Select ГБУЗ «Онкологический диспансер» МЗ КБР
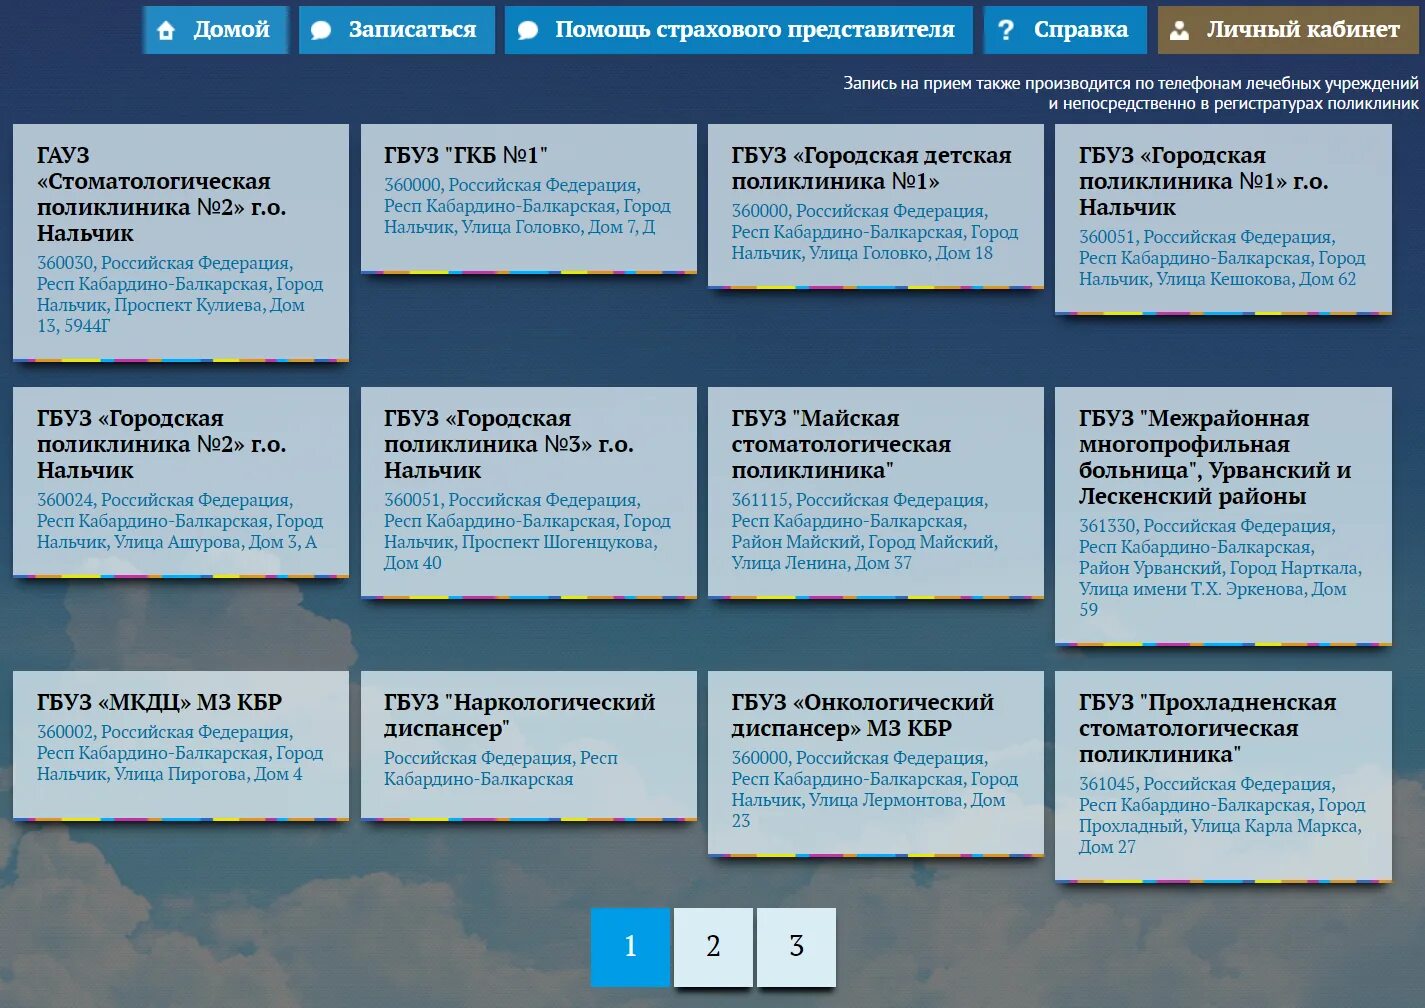The image size is (1425, 1008). coord(876,764)
